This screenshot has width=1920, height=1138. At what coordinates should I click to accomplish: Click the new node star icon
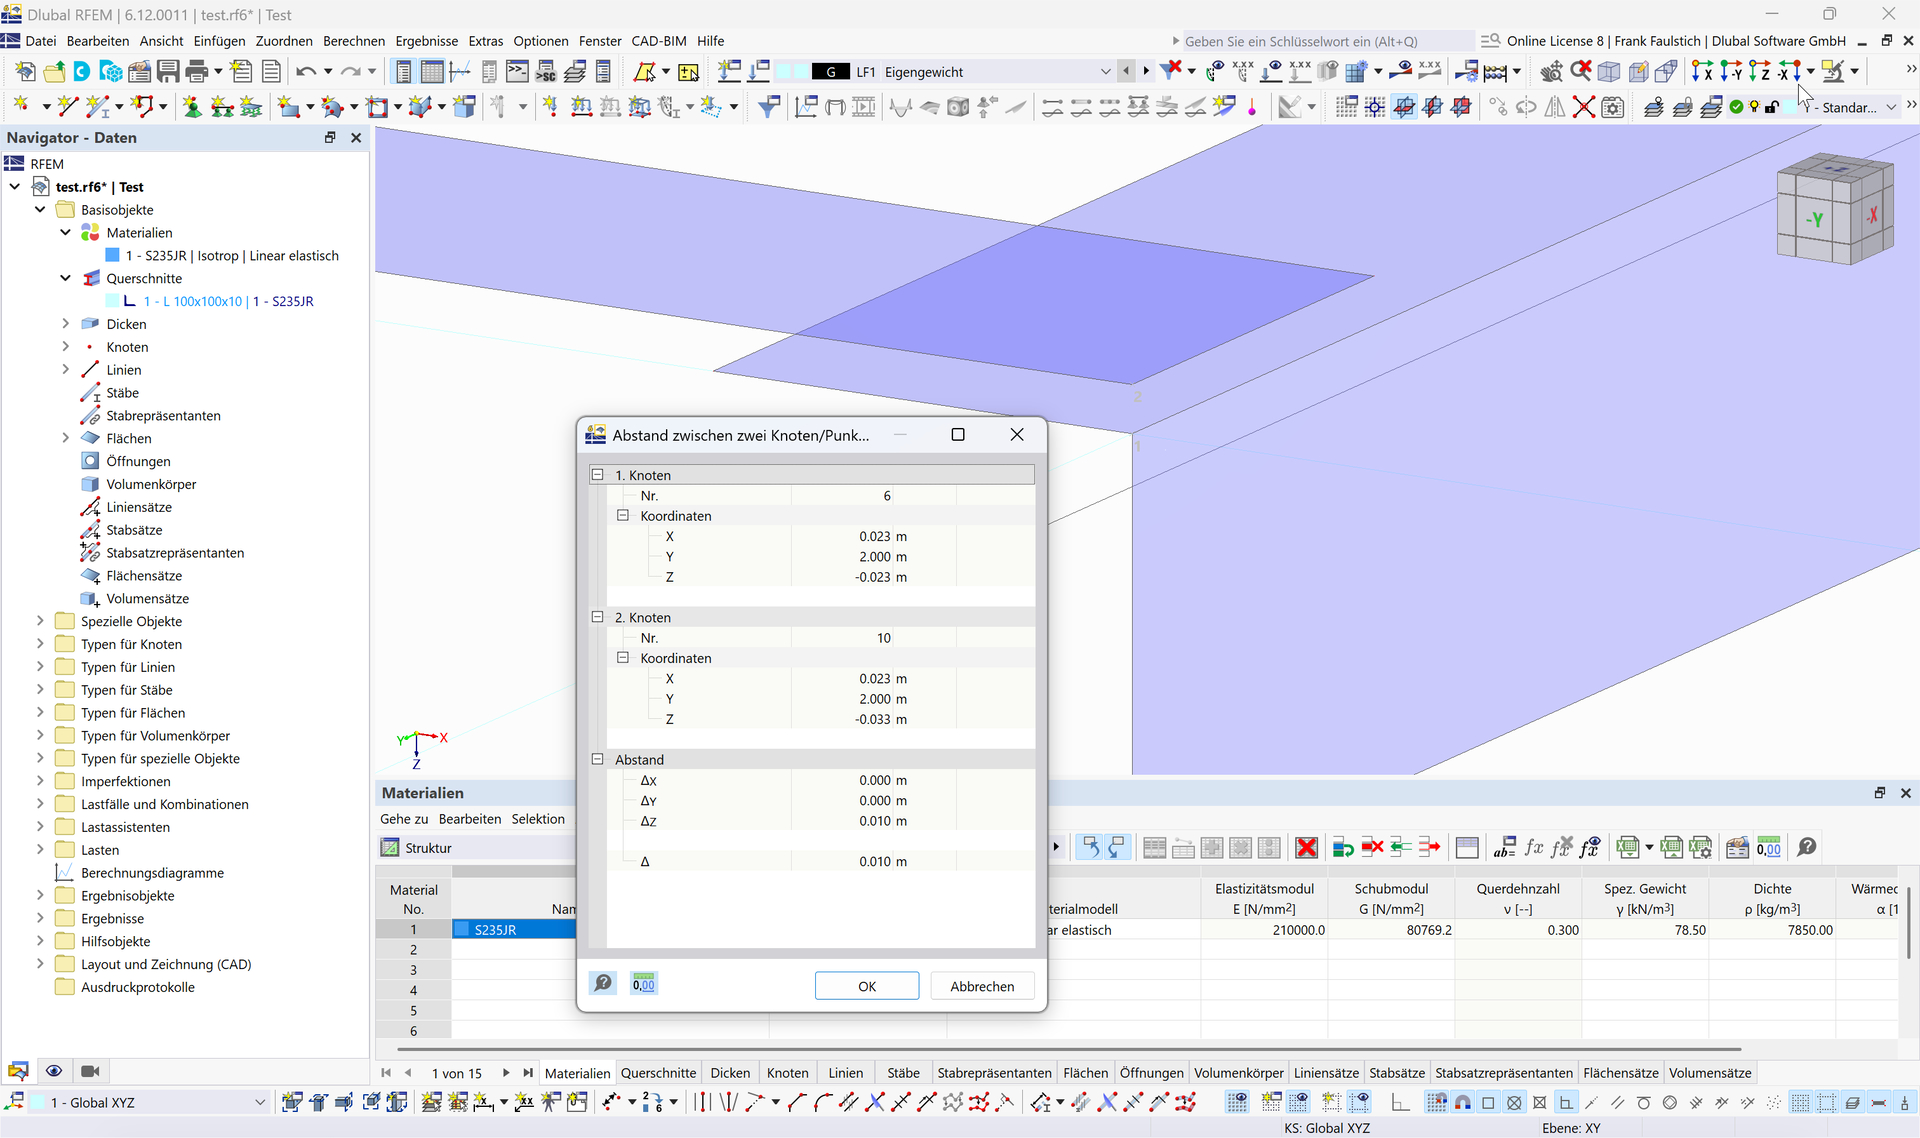[21, 107]
